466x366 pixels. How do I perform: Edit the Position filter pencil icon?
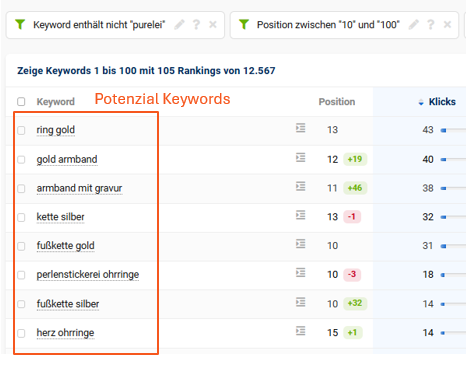coord(414,24)
